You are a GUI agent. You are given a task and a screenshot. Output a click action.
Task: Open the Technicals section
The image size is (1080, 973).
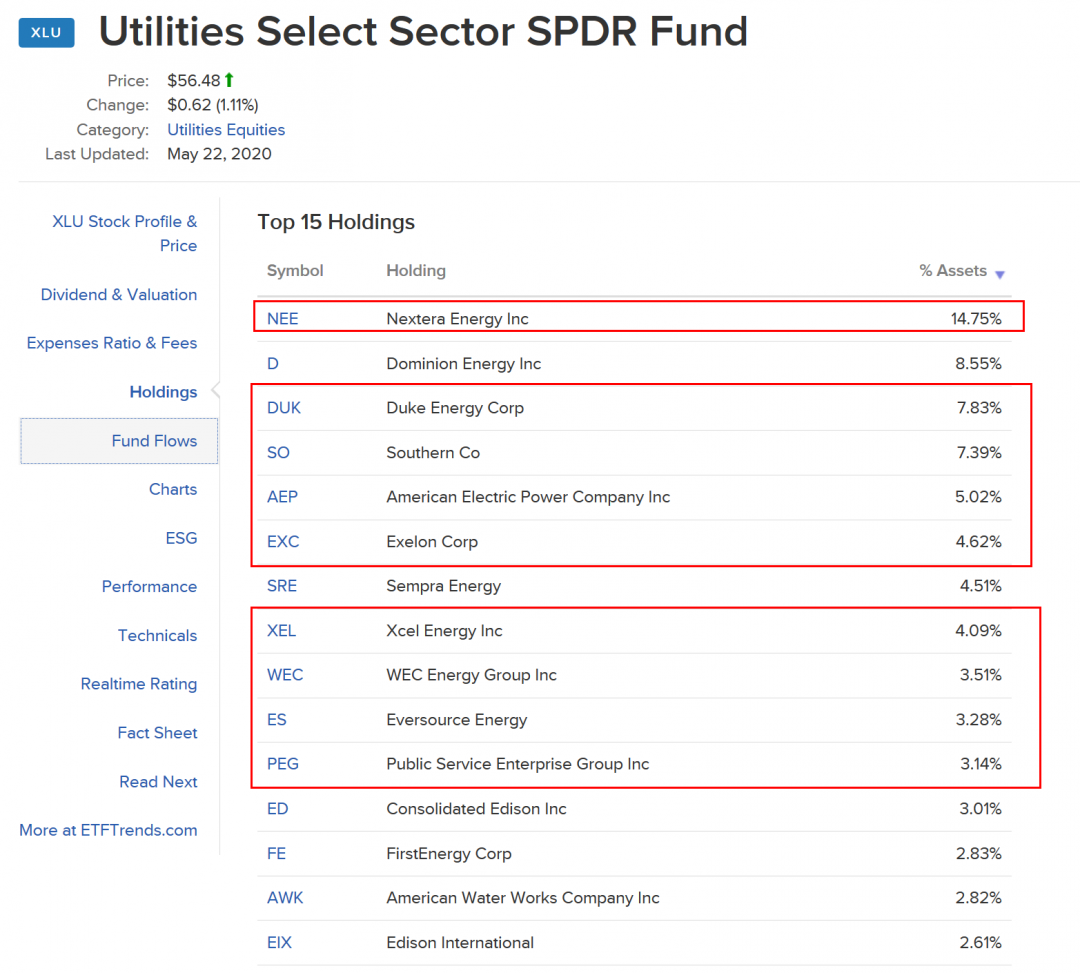[157, 636]
